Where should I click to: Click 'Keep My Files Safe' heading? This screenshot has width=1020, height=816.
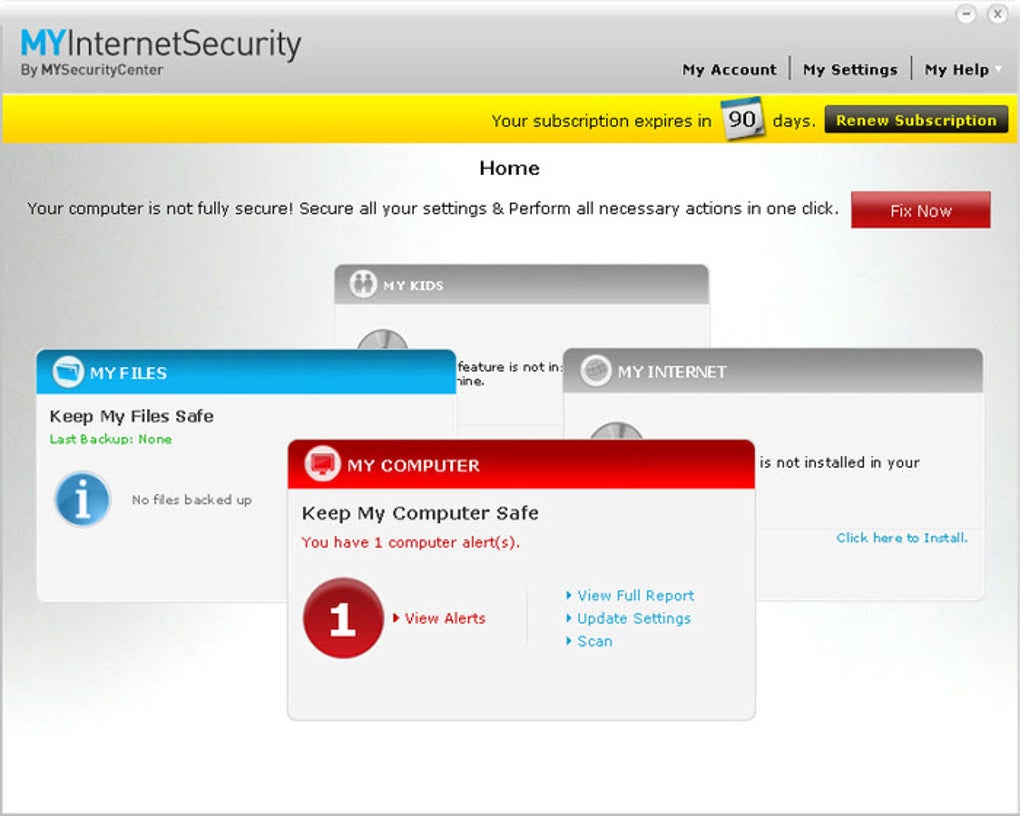[x=131, y=416]
